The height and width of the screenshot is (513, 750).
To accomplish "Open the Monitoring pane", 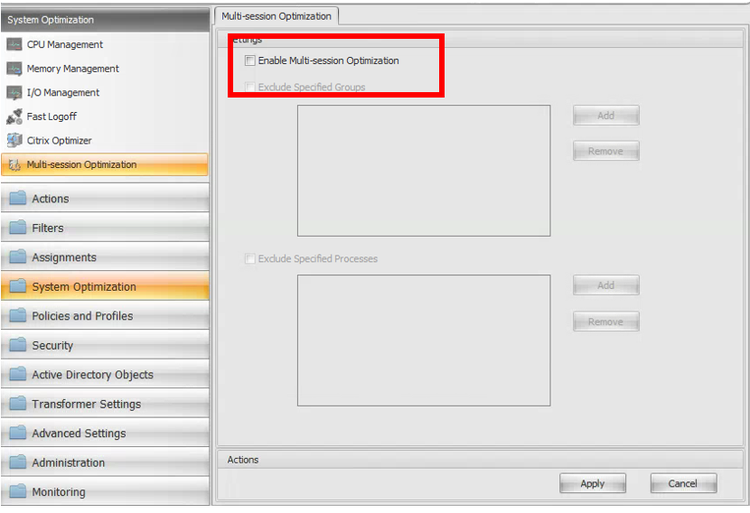I will click(105, 492).
